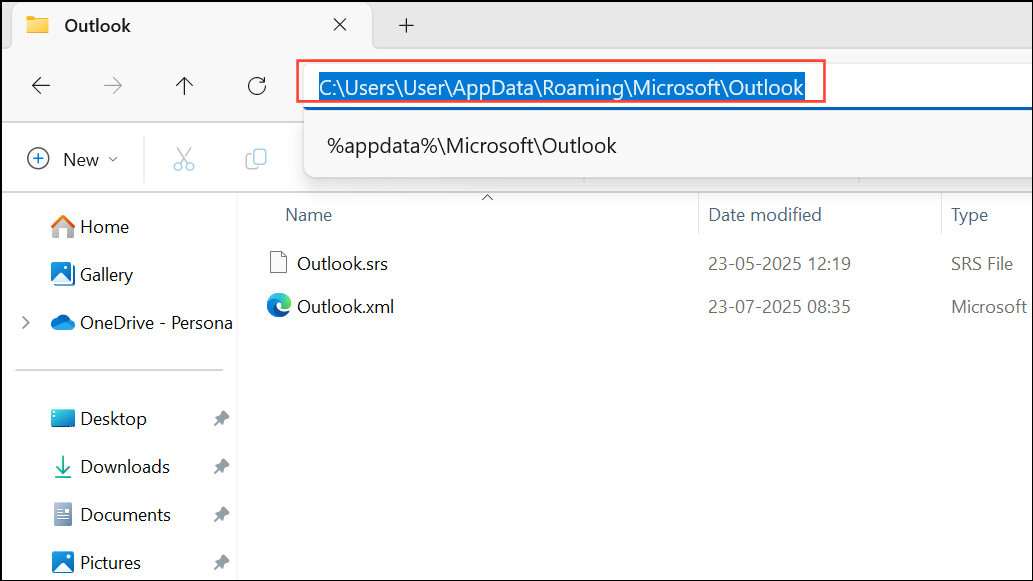Click the pin icon beside Downloads

tap(221, 467)
